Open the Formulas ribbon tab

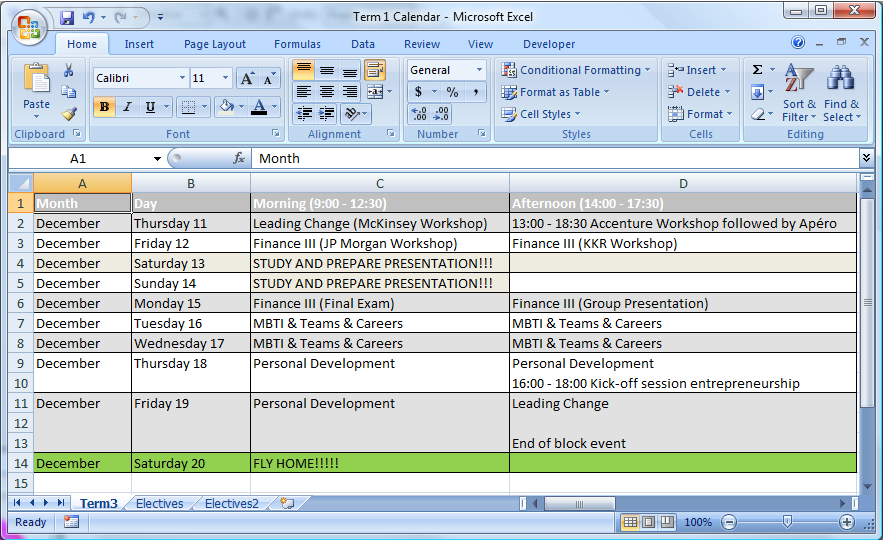(x=297, y=44)
